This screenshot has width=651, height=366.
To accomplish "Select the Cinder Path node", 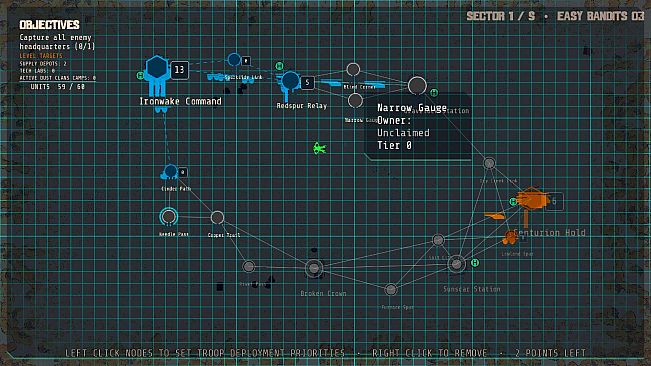I will 171,171.
